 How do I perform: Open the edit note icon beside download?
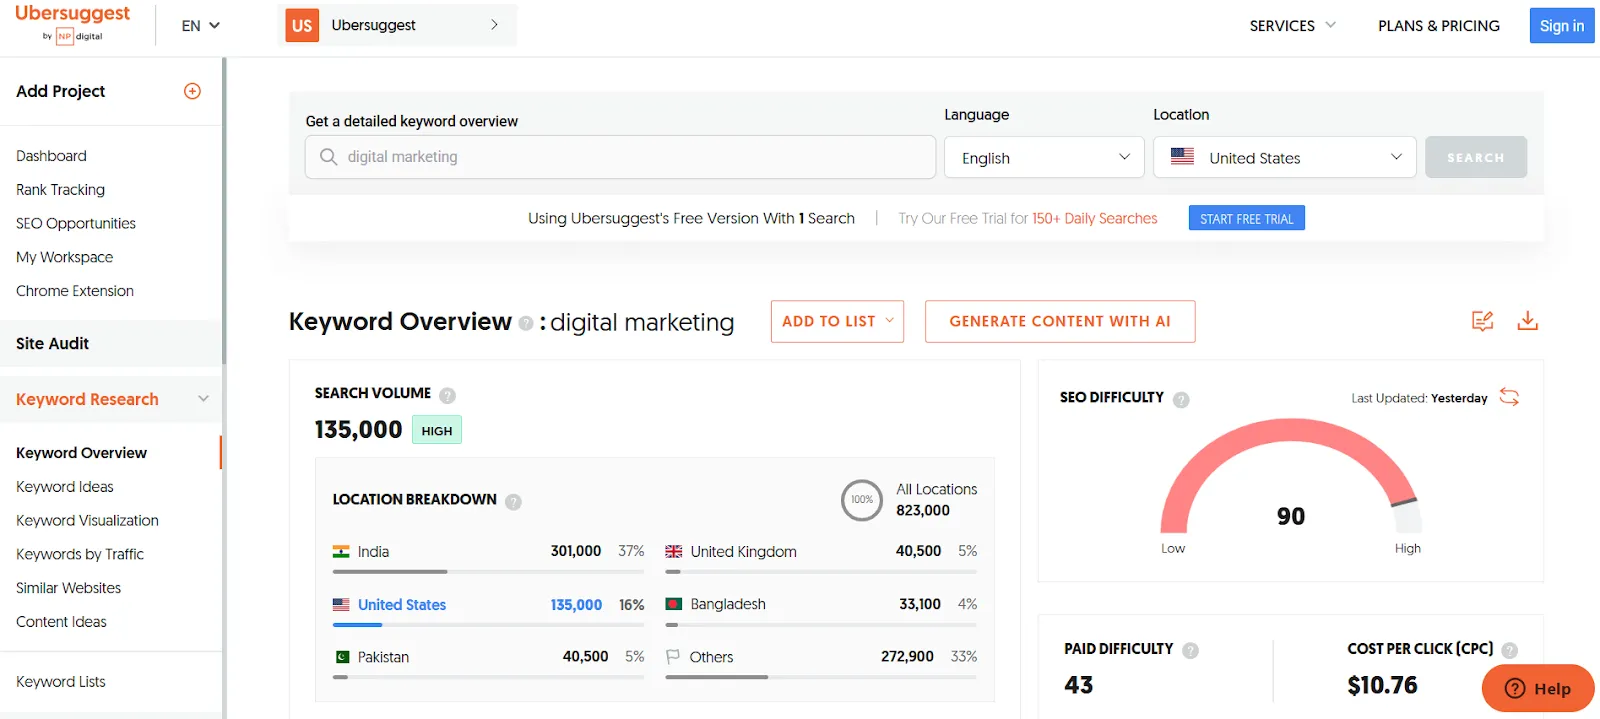coord(1482,321)
